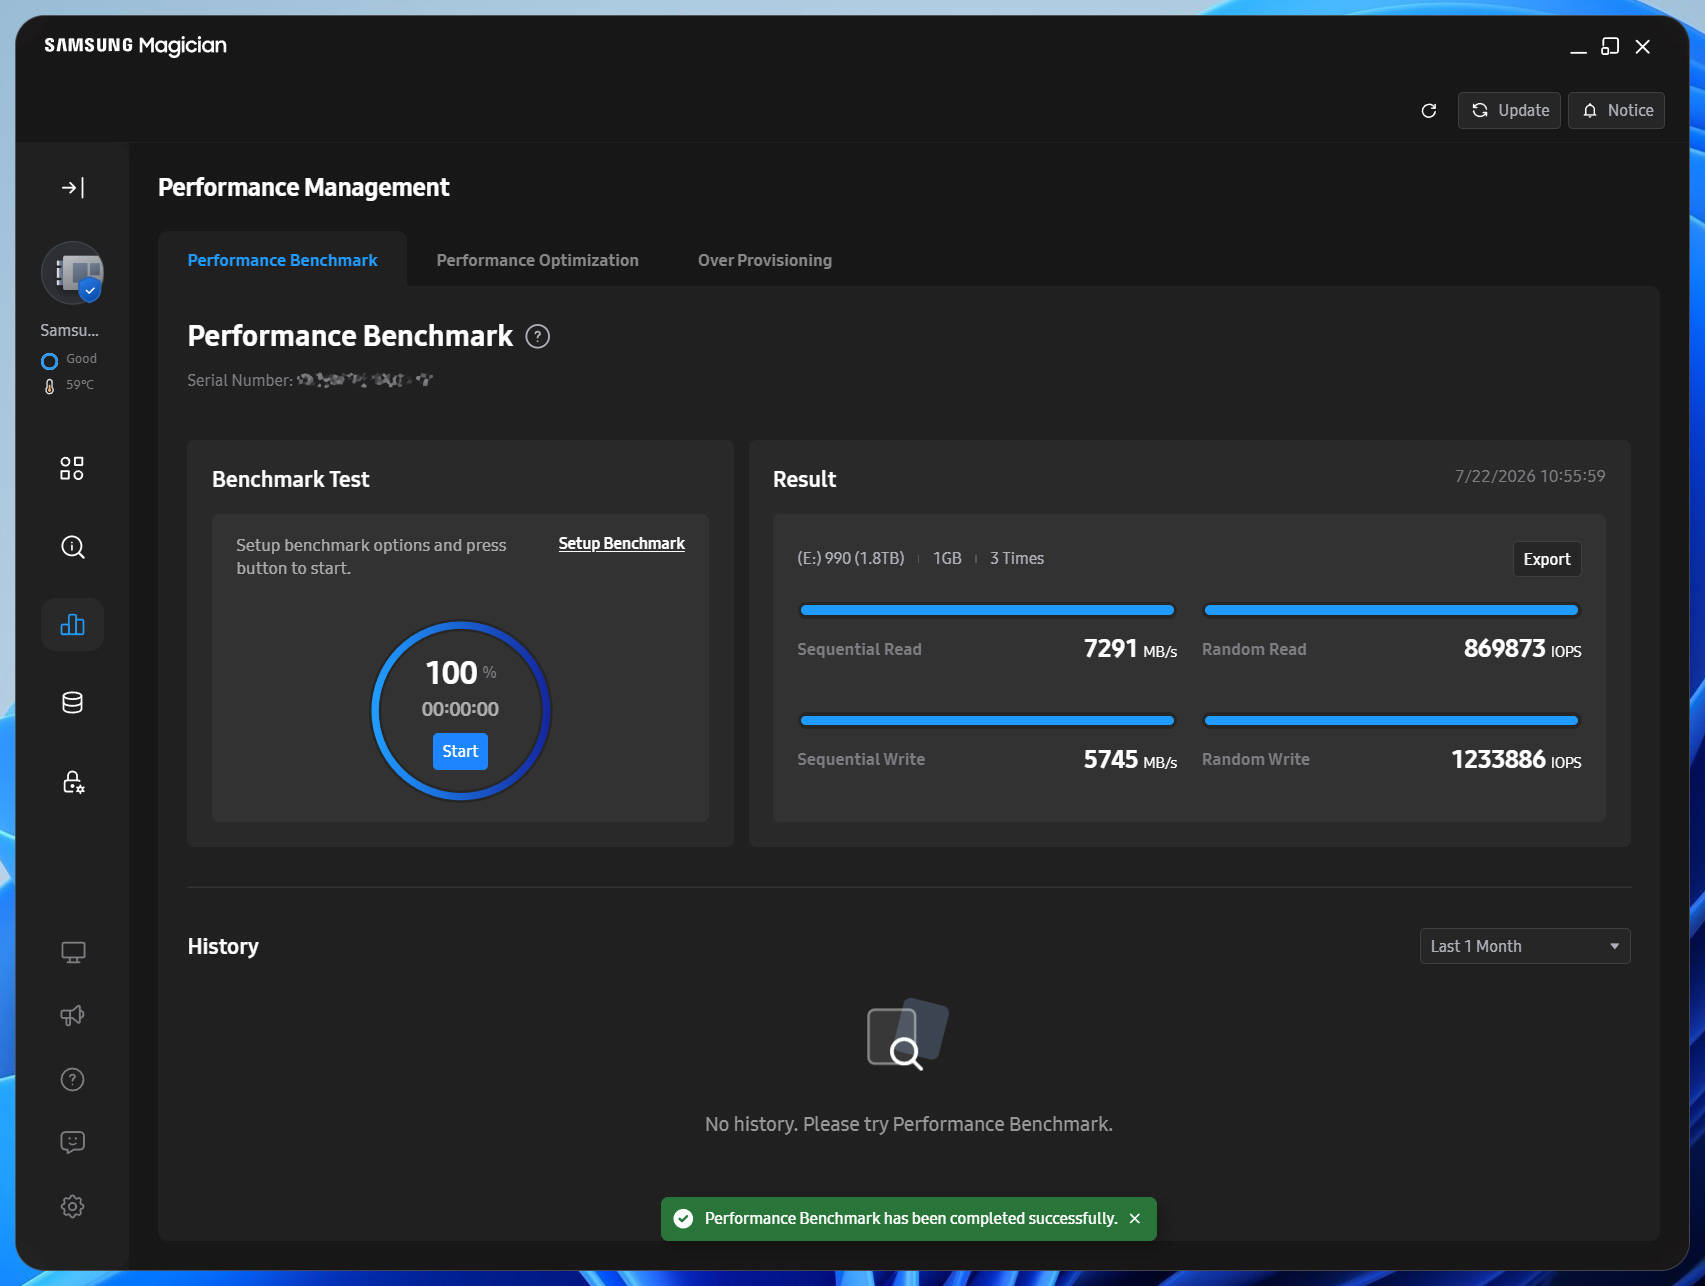Click the 3 Times test count label
The height and width of the screenshot is (1286, 1705).
(x=1017, y=558)
